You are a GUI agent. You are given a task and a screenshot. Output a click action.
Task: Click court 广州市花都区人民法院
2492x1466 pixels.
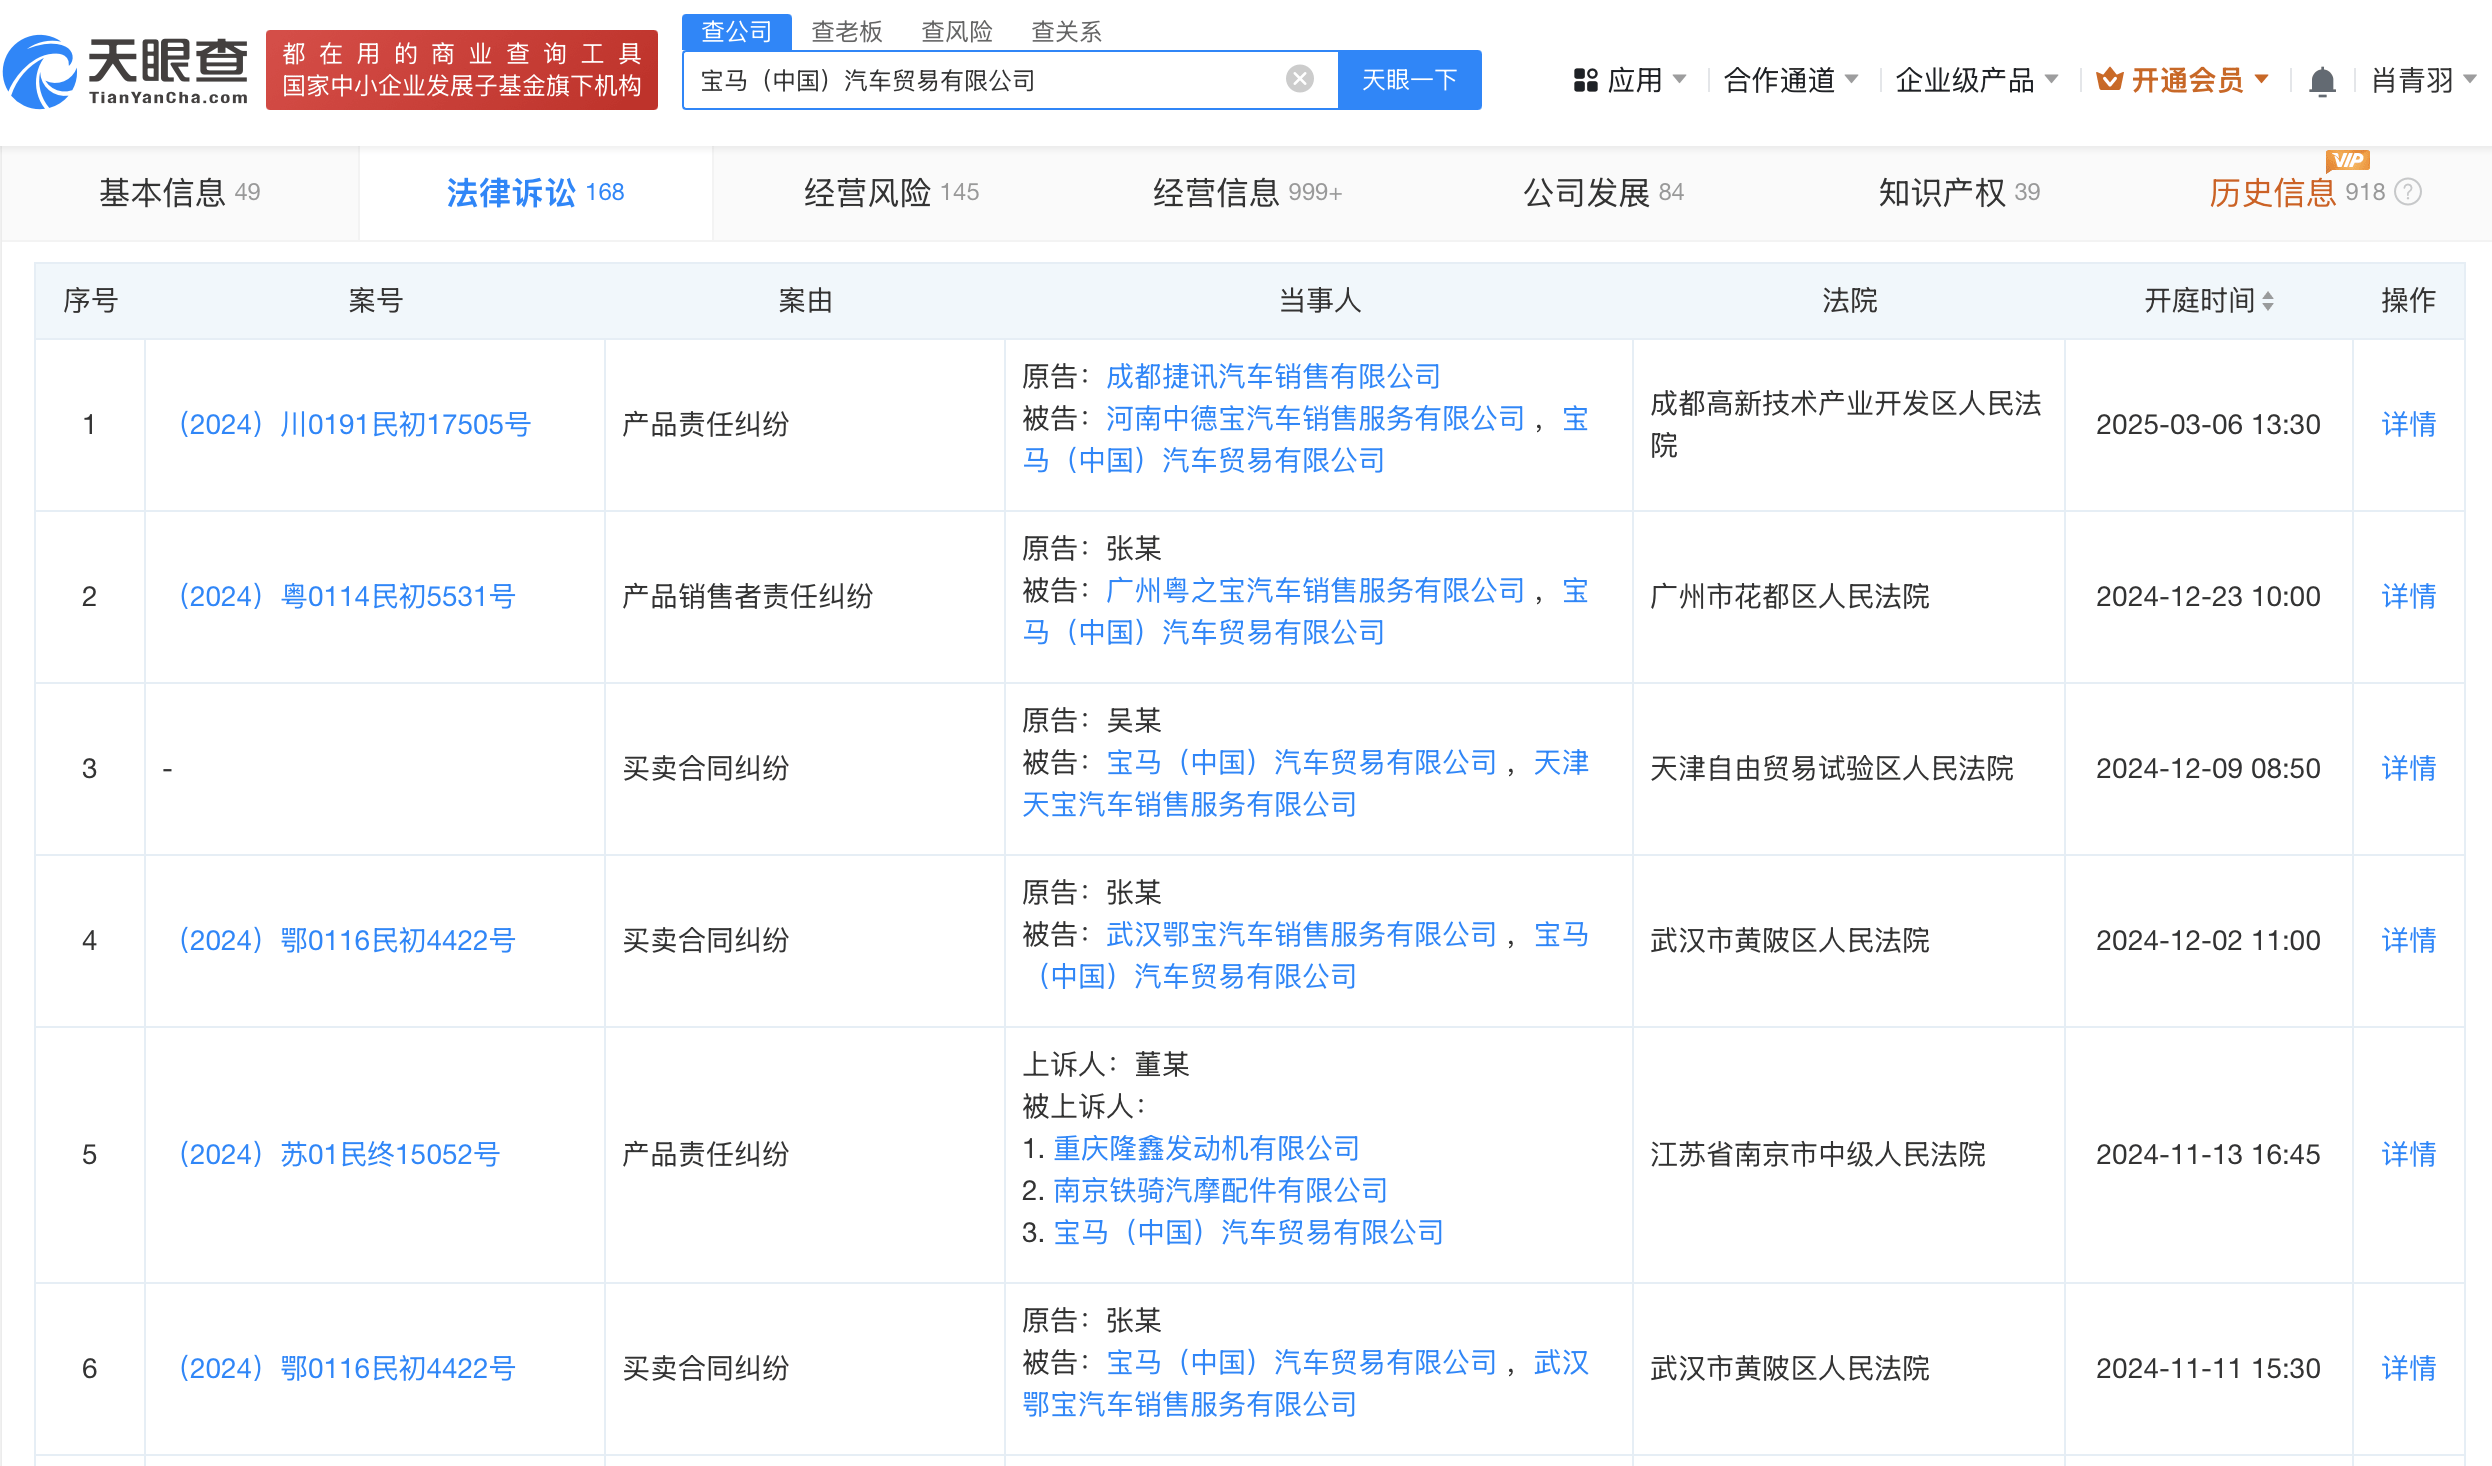[1789, 596]
